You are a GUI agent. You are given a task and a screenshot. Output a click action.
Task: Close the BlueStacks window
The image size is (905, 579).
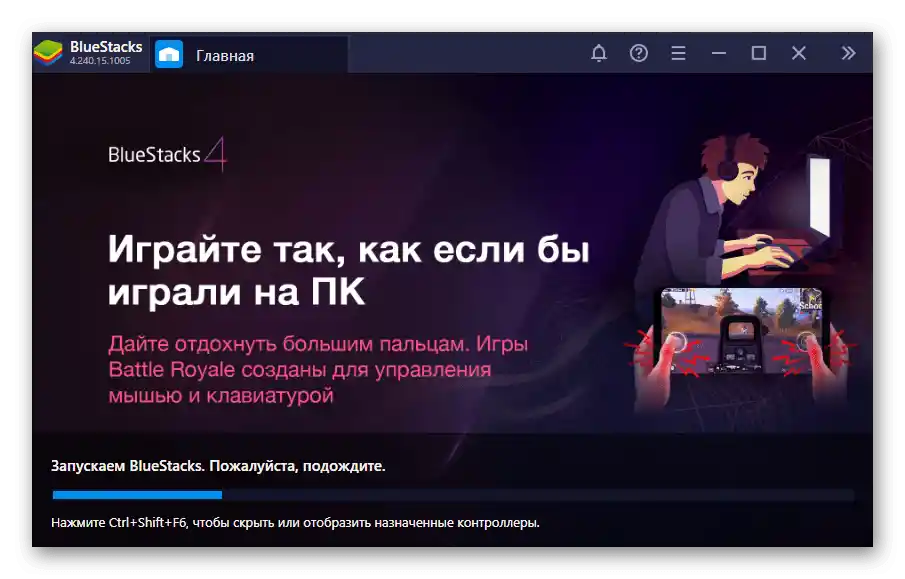pyautogui.click(x=799, y=53)
